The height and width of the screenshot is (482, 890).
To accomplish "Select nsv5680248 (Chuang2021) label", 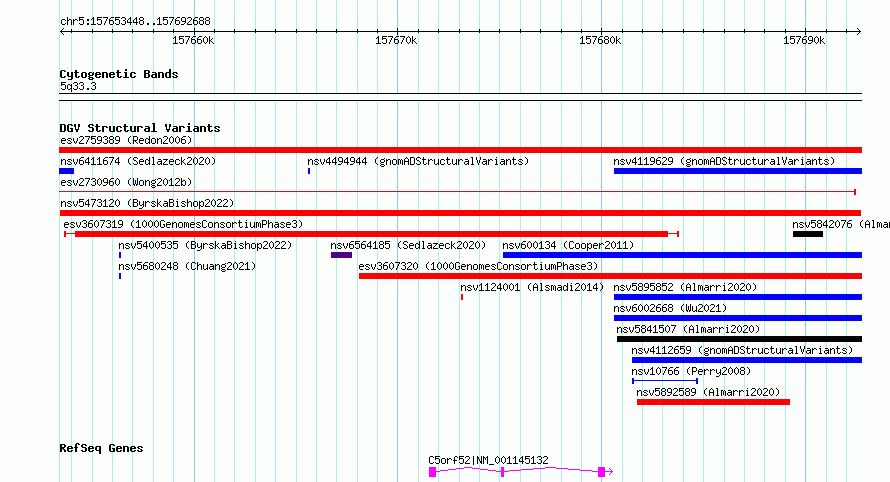I will [x=187, y=266].
